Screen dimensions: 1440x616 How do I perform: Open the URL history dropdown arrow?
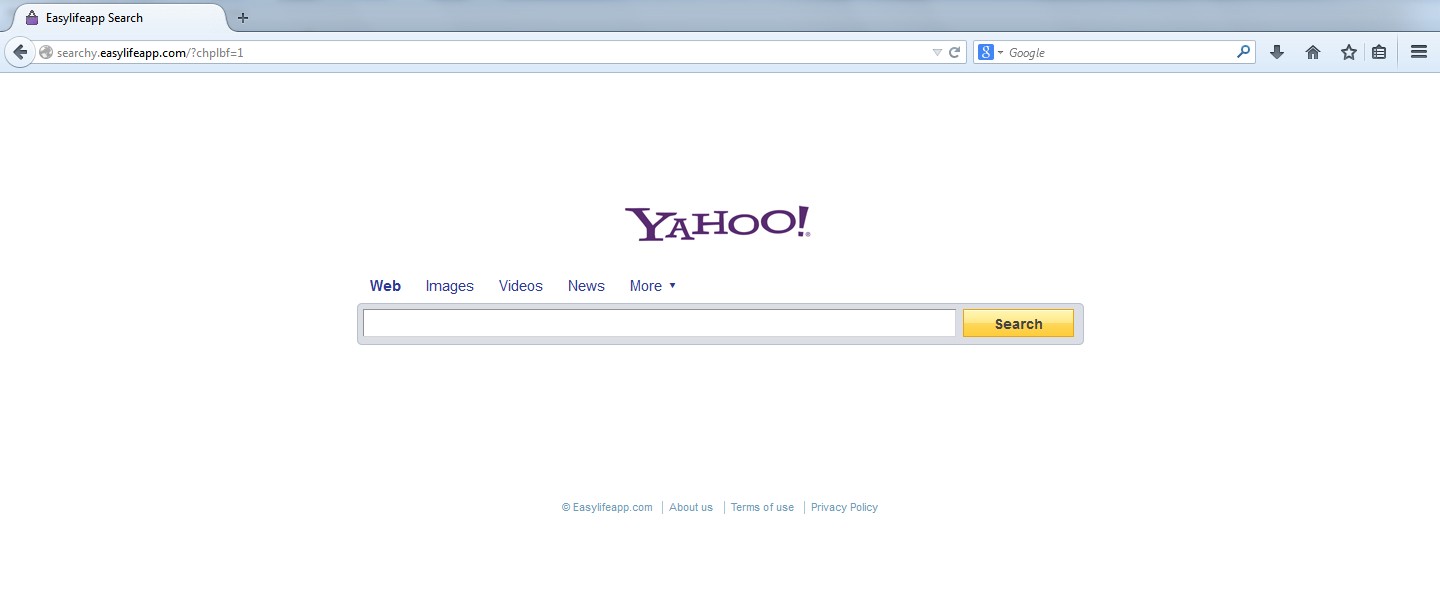(x=937, y=53)
